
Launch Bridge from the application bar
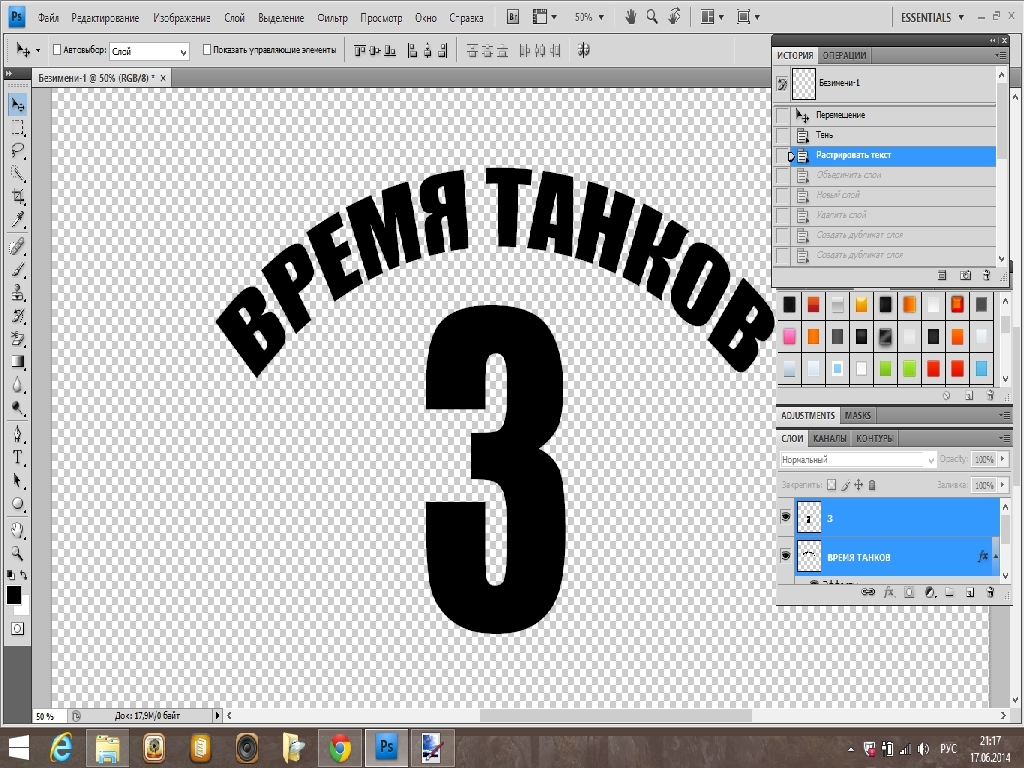[x=513, y=17]
